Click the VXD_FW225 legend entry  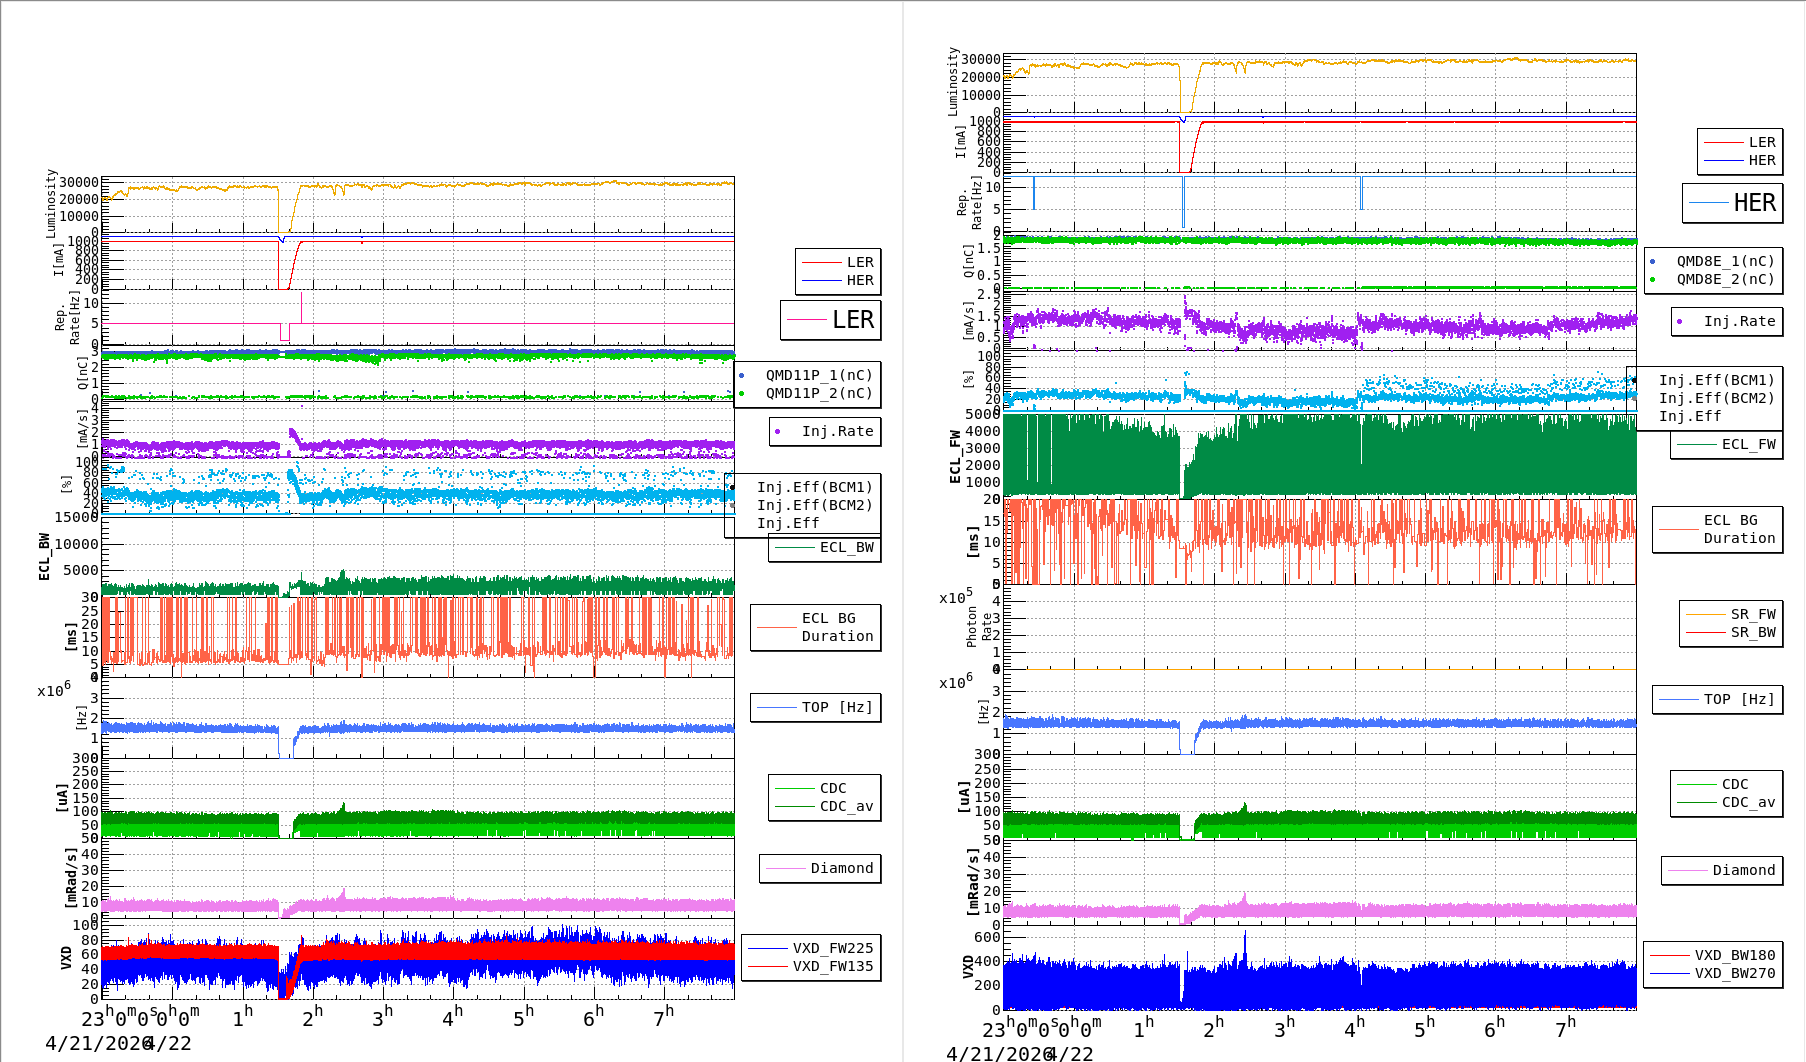coord(831,948)
